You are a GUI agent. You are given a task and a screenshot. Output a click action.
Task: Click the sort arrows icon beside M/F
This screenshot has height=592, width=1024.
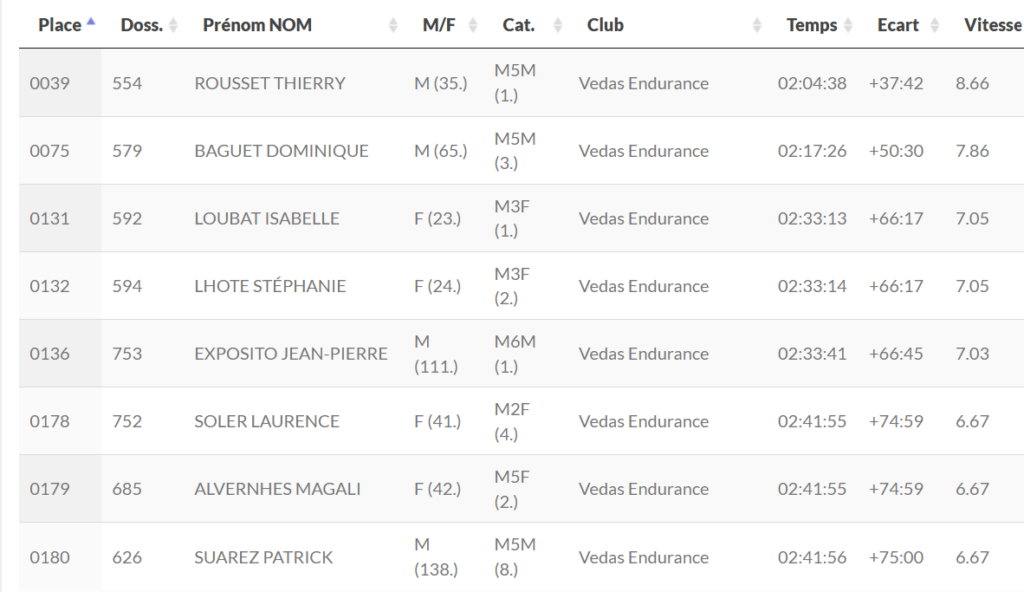(x=473, y=25)
